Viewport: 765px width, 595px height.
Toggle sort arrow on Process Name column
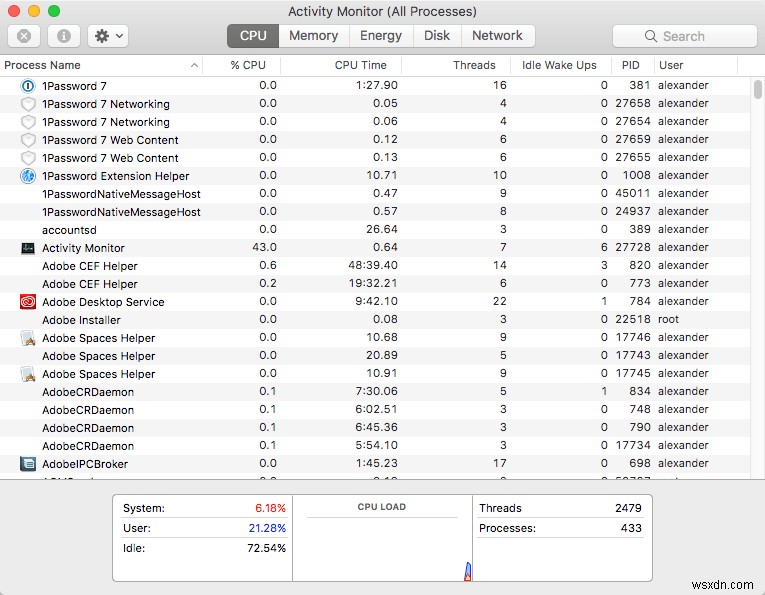pos(194,65)
